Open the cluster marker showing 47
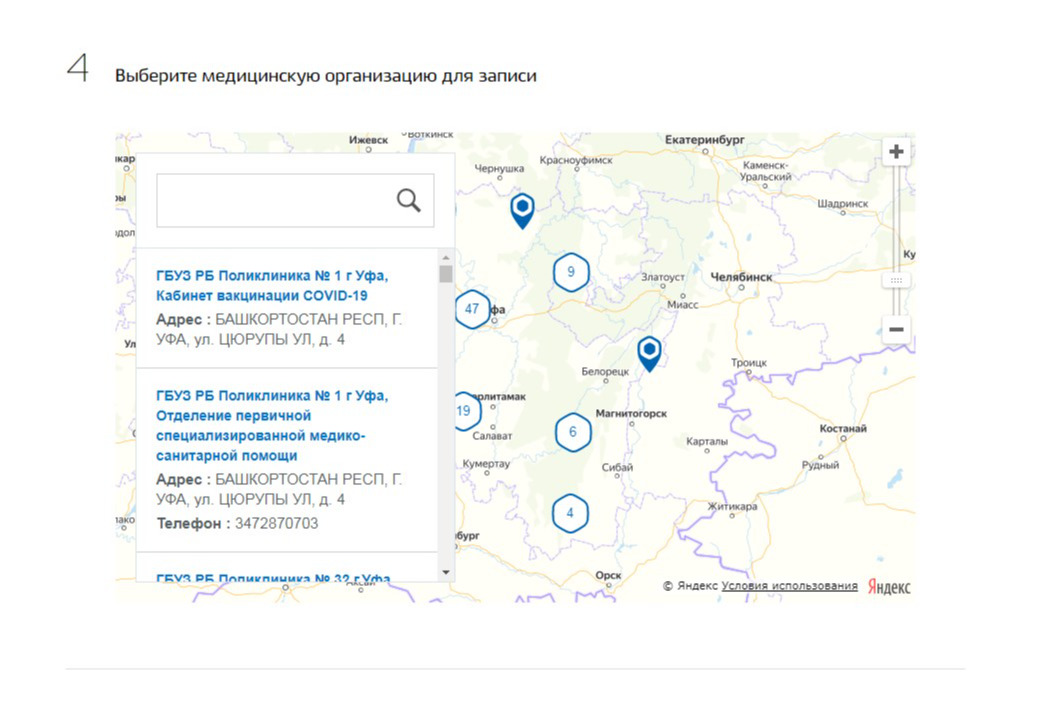The width and height of the screenshot is (1052, 701). (x=472, y=309)
